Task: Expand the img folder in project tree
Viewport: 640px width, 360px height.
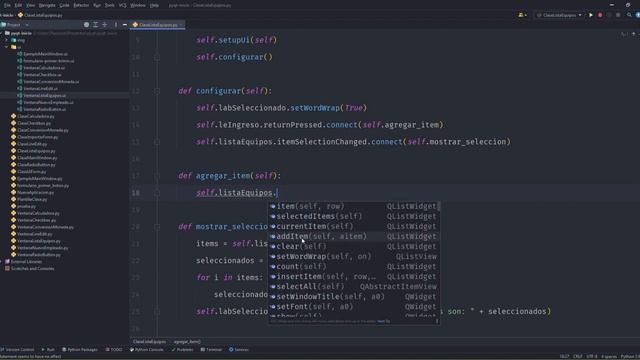Action: pyautogui.click(x=7, y=40)
